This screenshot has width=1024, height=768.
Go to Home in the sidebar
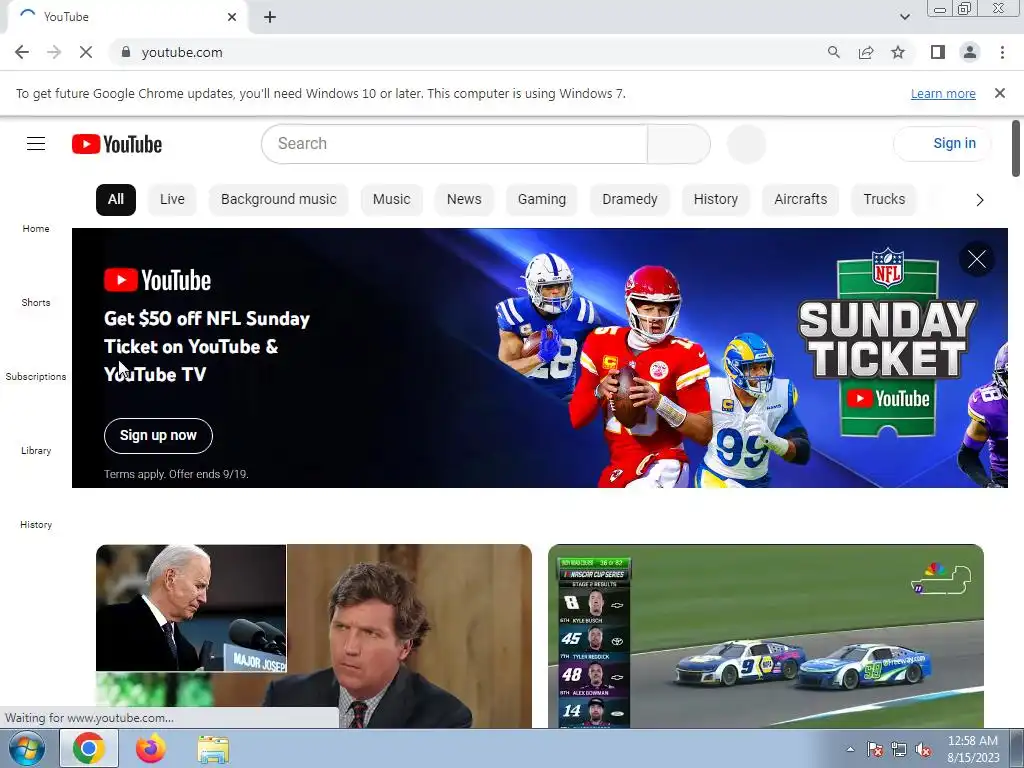(36, 229)
